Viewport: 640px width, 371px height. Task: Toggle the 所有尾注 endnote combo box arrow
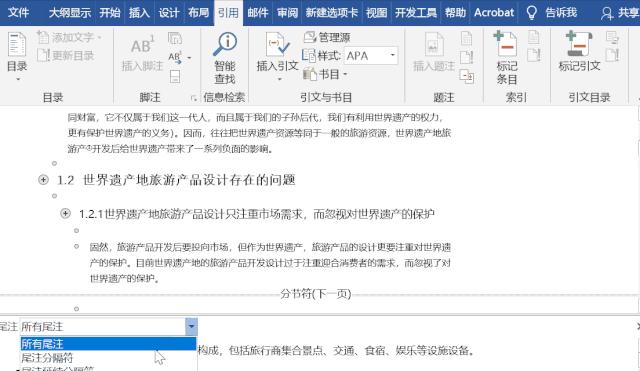pyautogui.click(x=191, y=327)
